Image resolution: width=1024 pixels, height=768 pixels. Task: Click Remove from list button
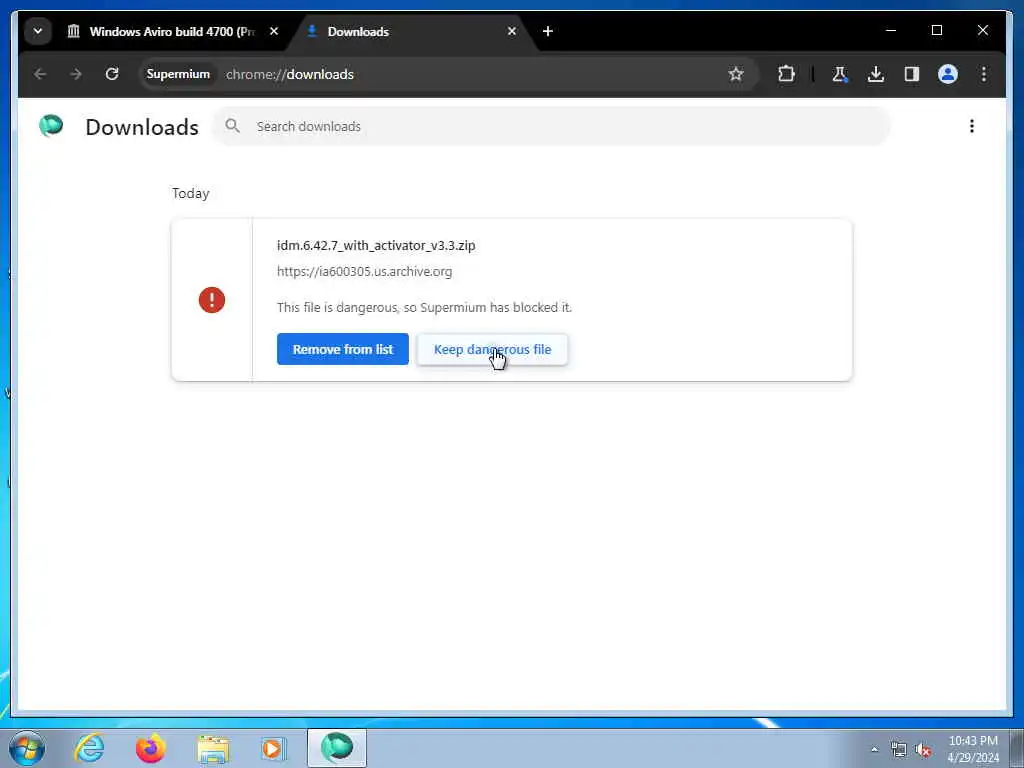pyautogui.click(x=342, y=349)
